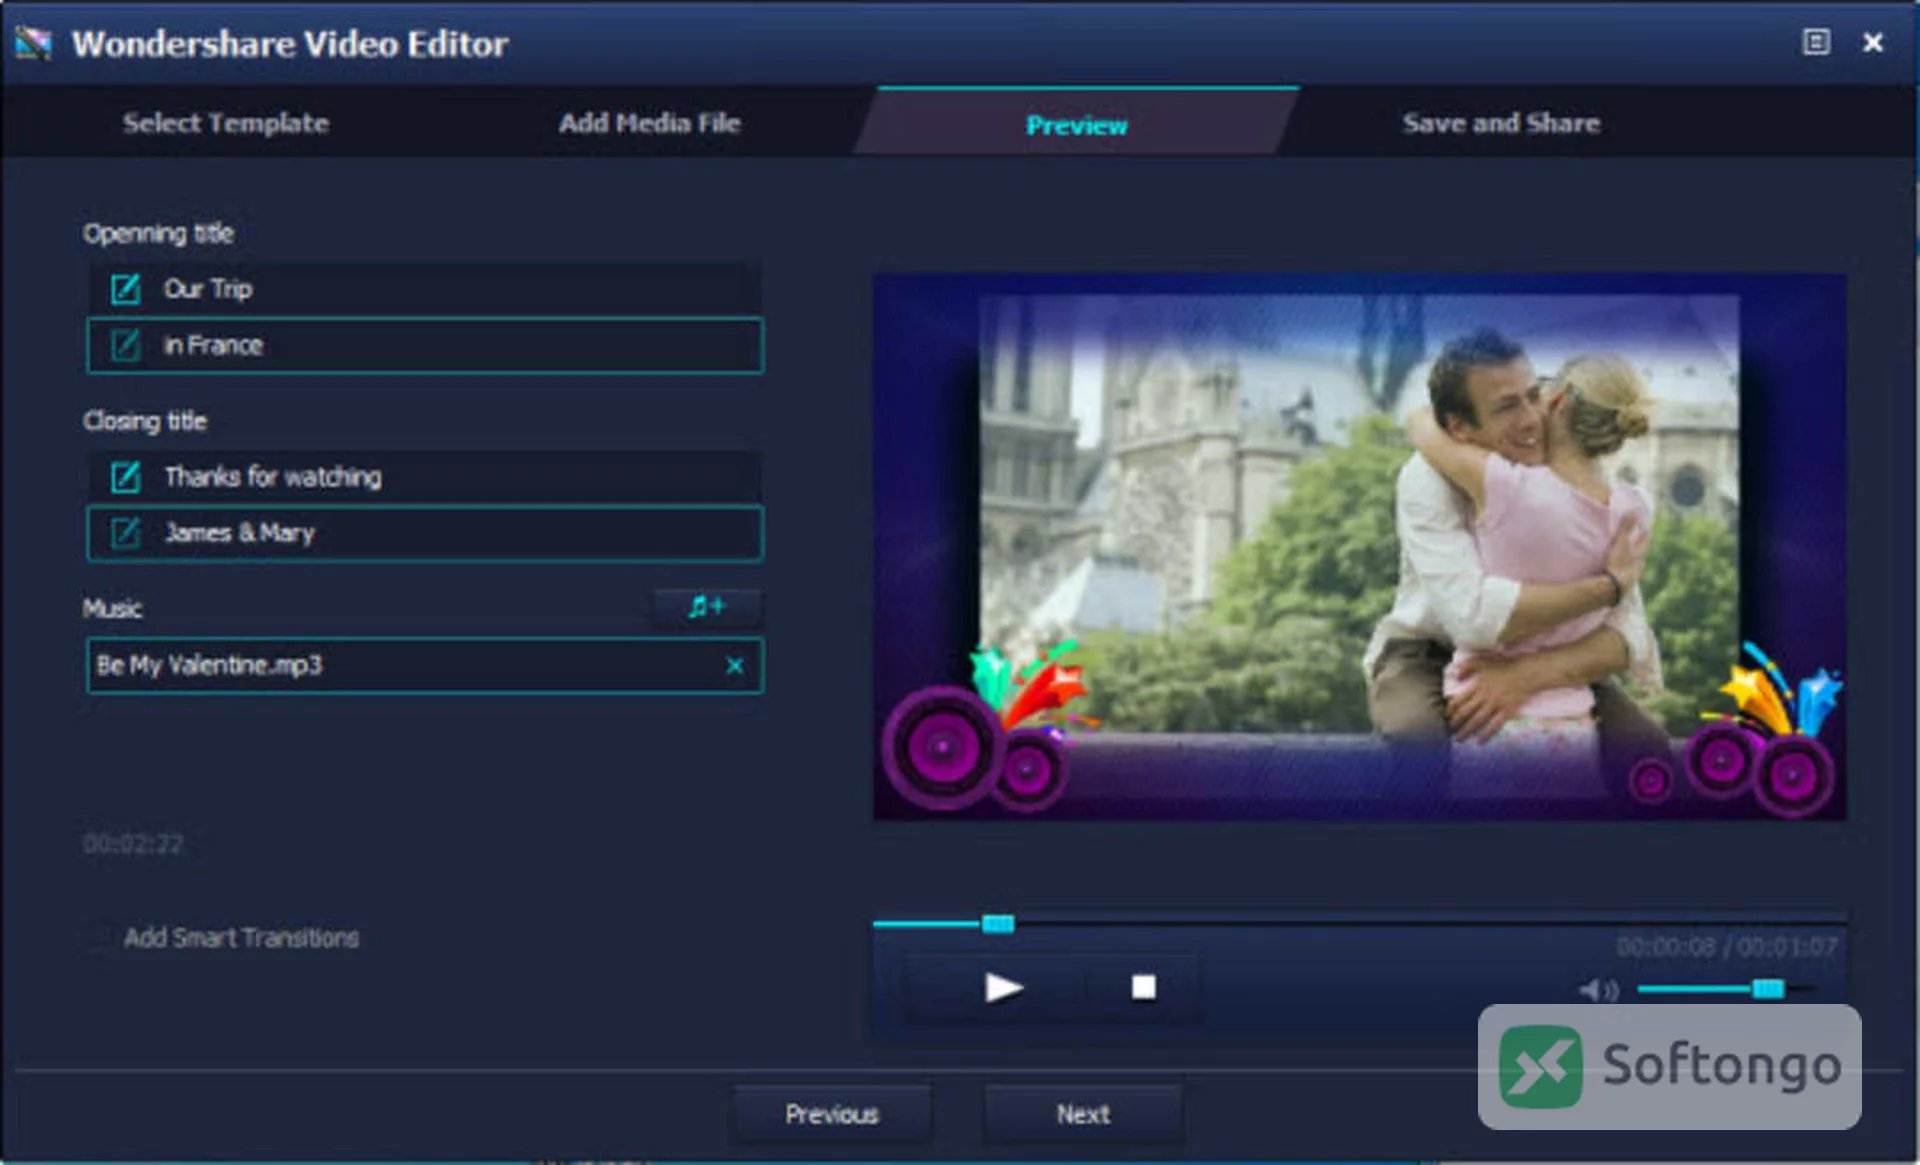
Task: Remove Be My Valentine.mp3 with the X icon
Action: 735,665
